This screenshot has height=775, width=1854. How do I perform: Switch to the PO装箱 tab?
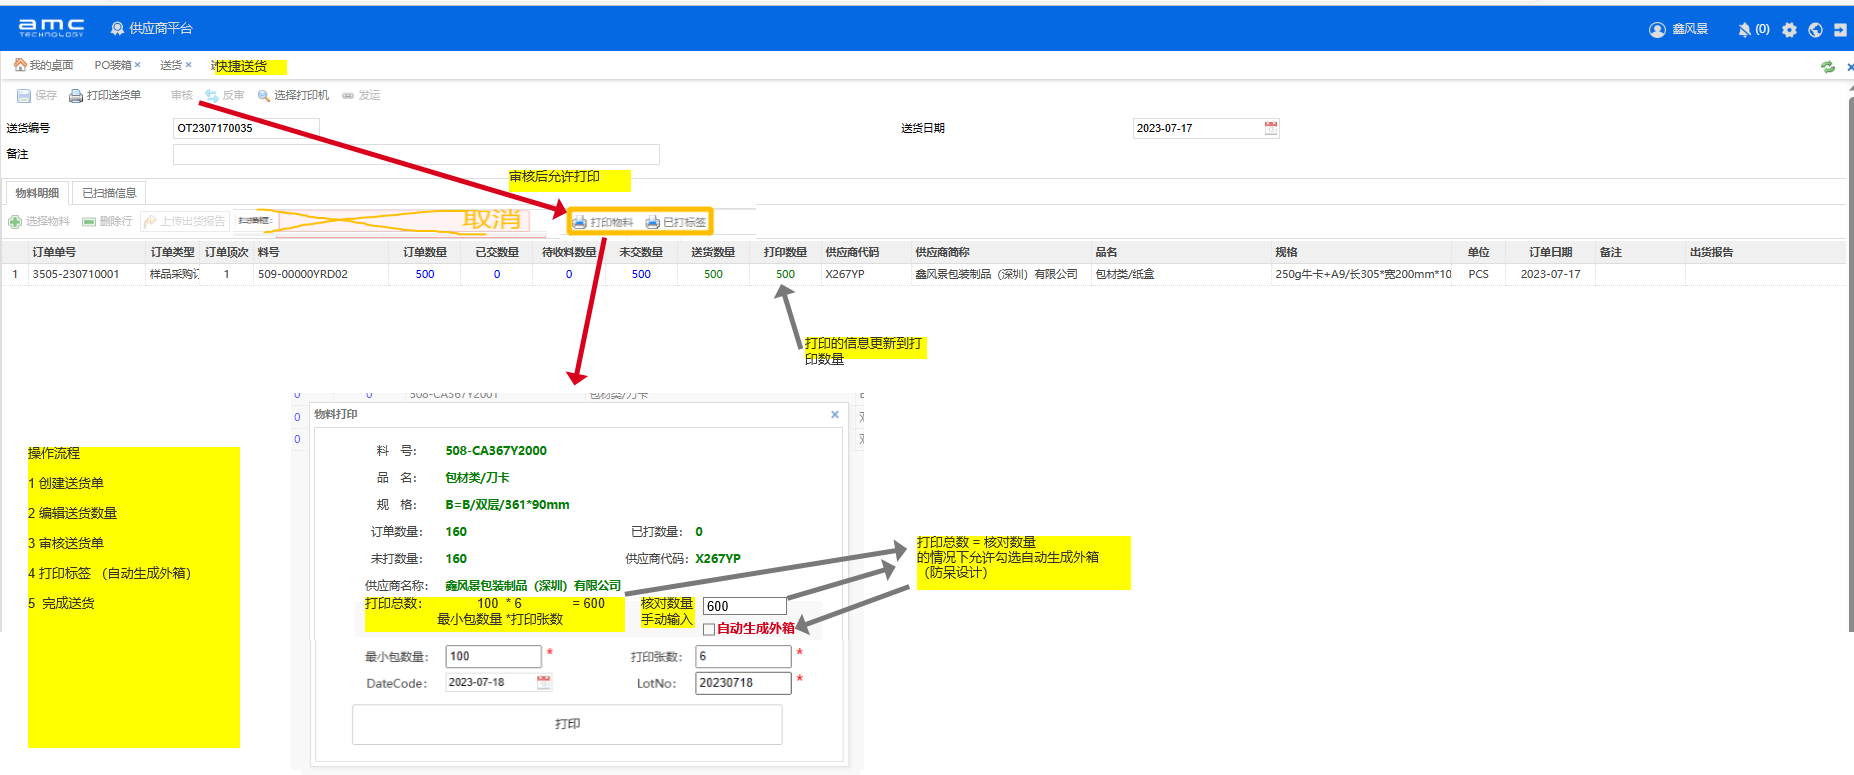pos(112,65)
